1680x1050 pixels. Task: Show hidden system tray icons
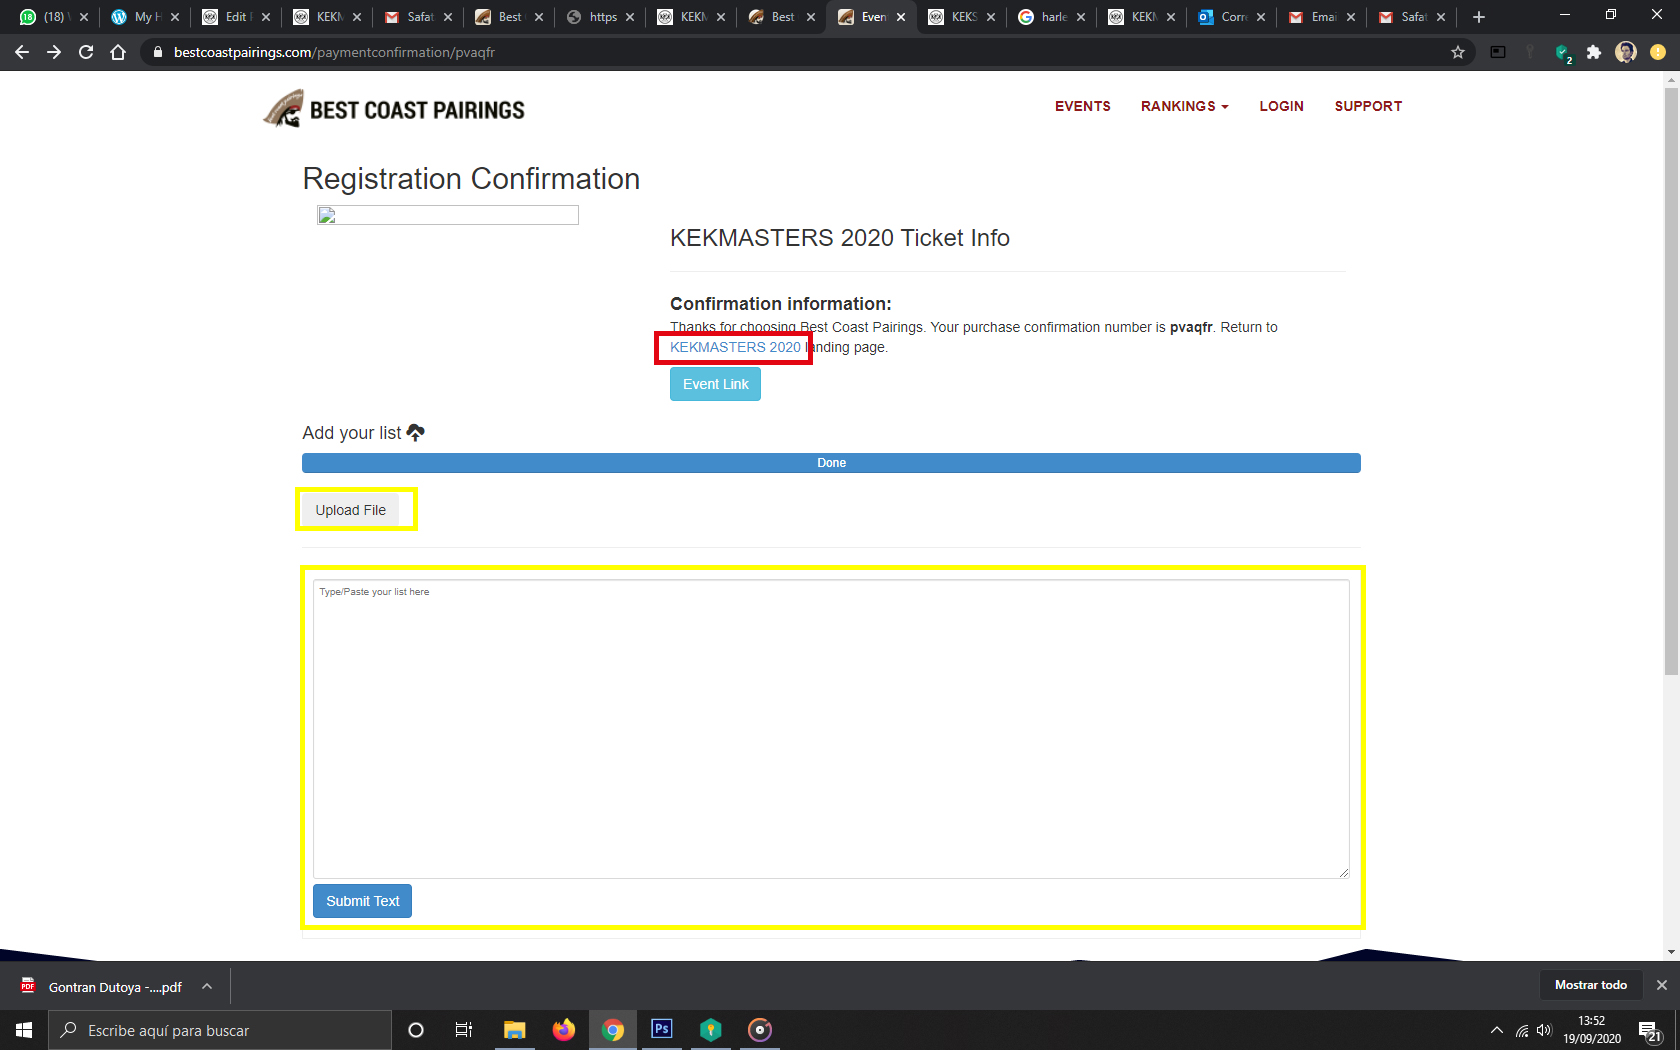point(1496,1030)
